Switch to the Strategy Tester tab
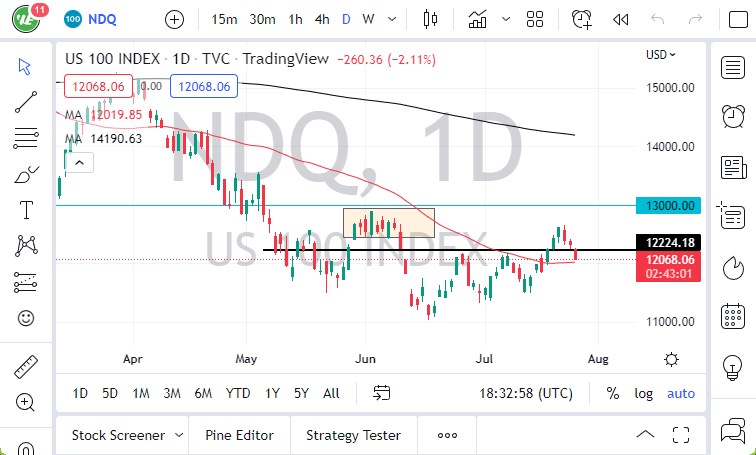 tap(353, 435)
